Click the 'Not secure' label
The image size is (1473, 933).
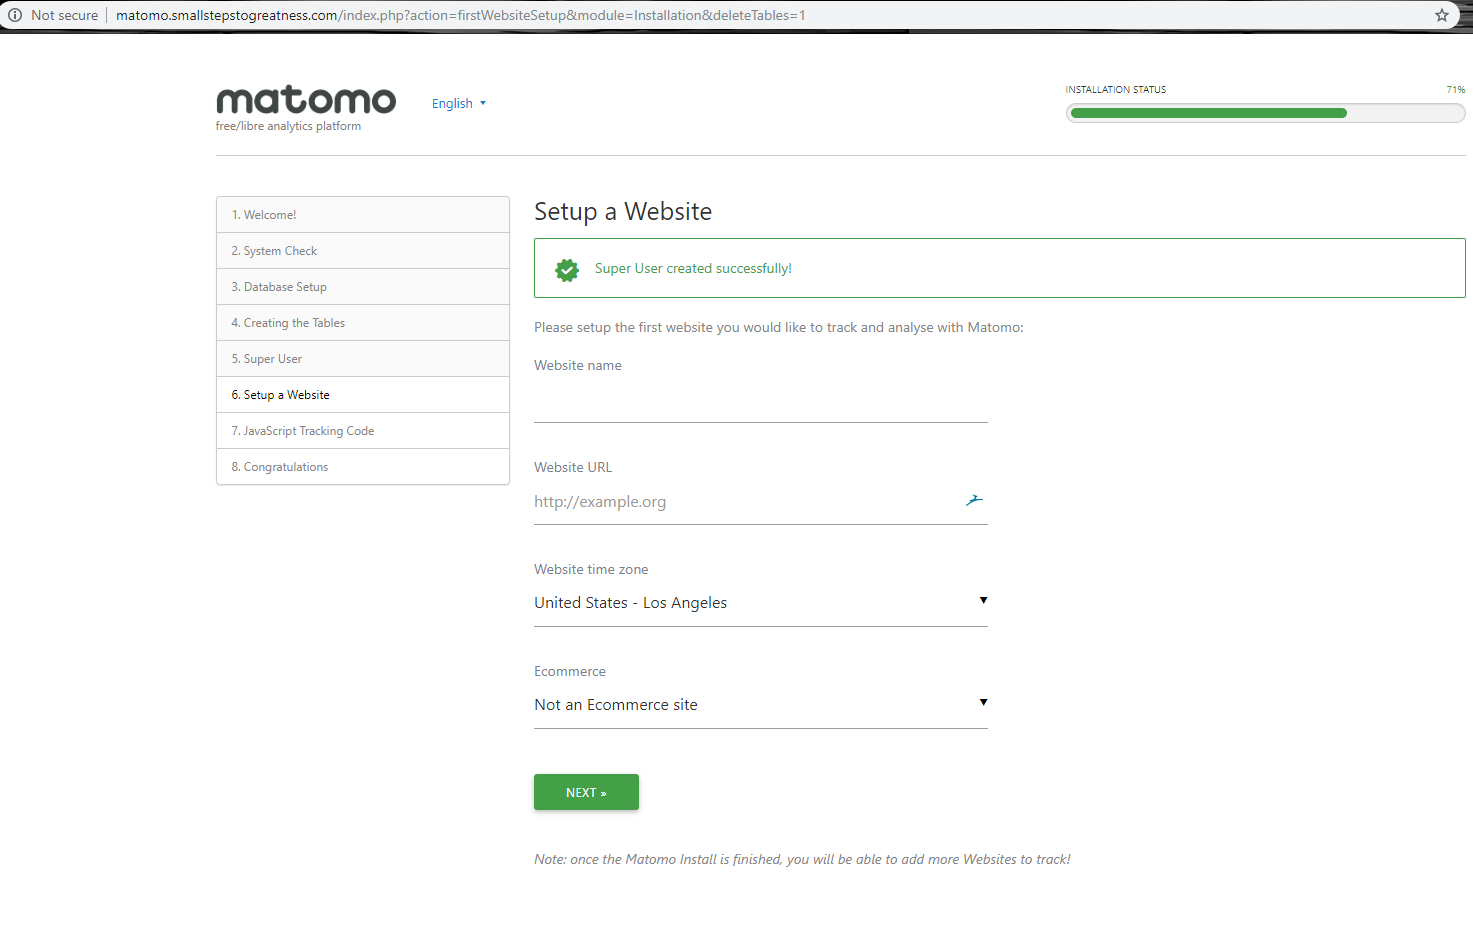64,15
